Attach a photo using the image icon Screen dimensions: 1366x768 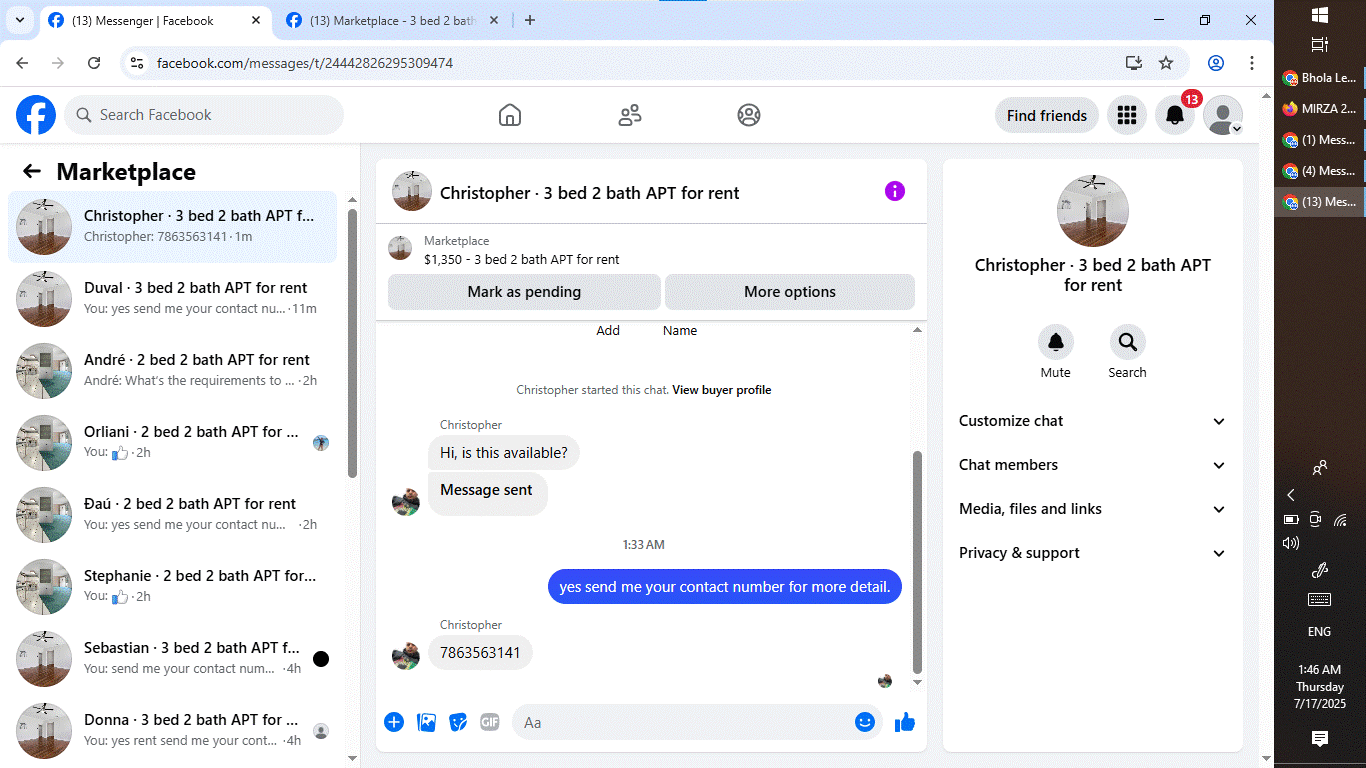coord(426,722)
